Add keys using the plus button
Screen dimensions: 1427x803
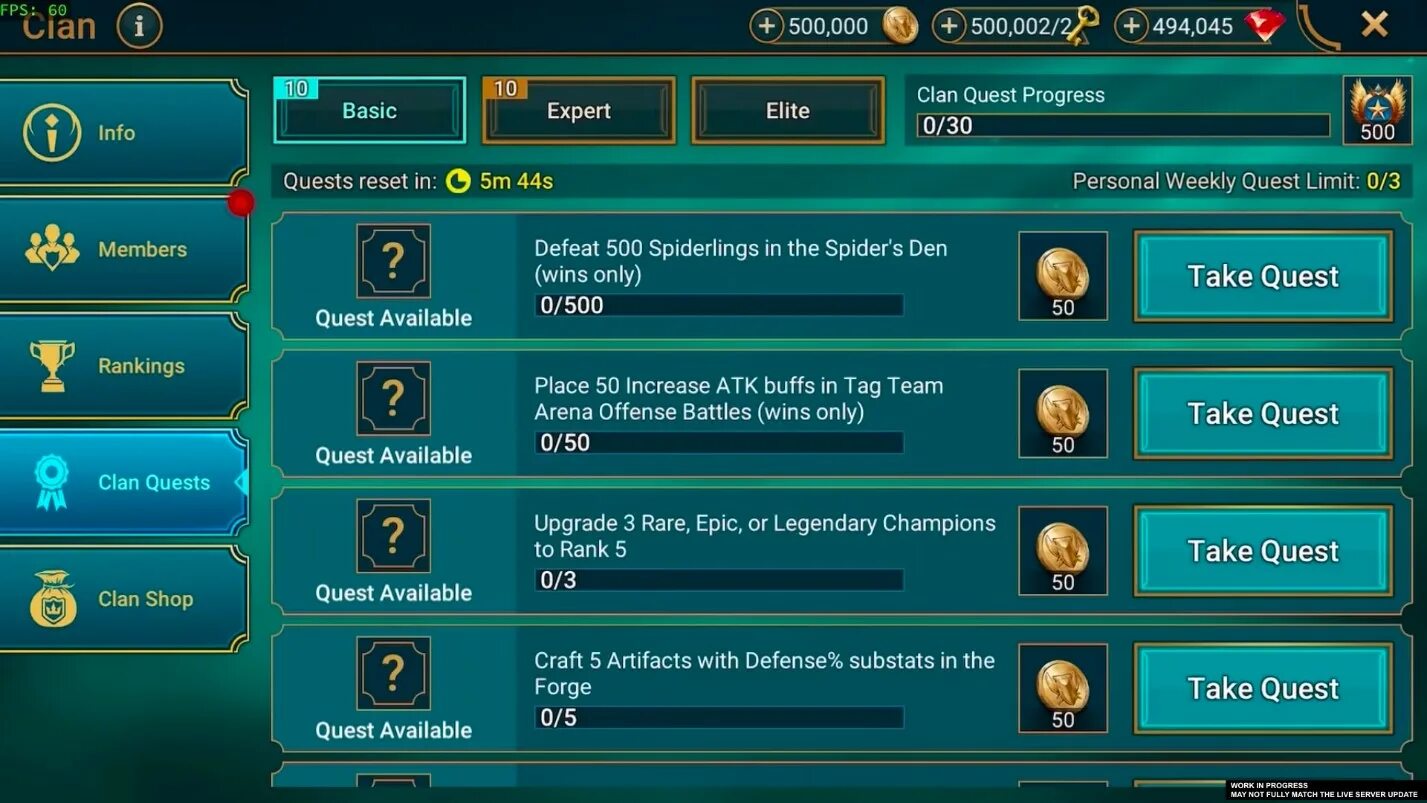pyautogui.click(x=949, y=26)
